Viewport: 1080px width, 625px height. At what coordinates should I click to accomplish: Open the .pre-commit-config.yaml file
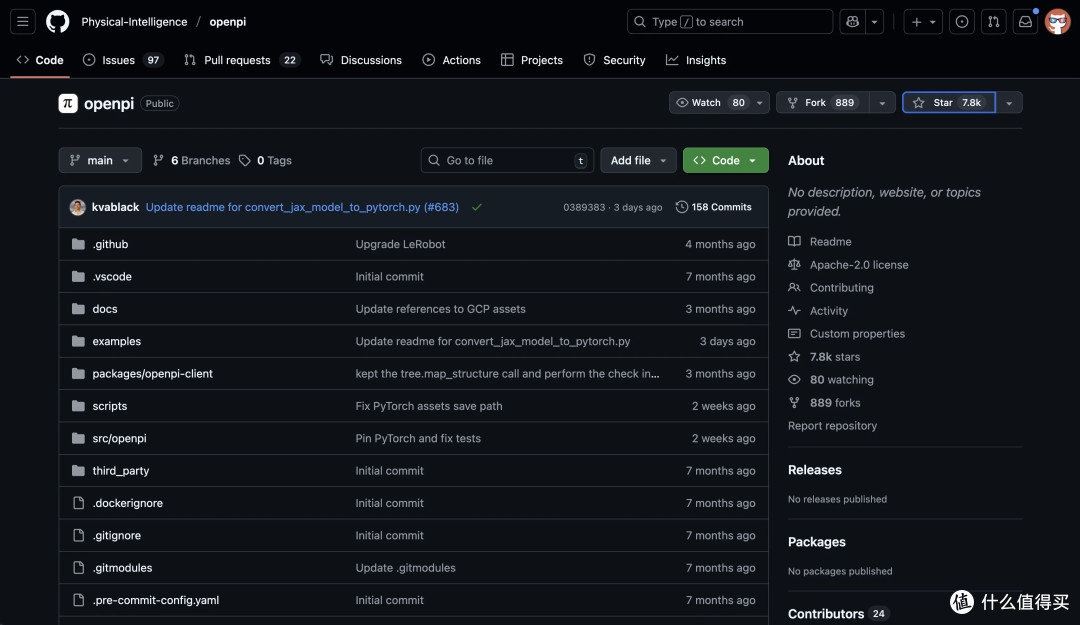[156, 600]
